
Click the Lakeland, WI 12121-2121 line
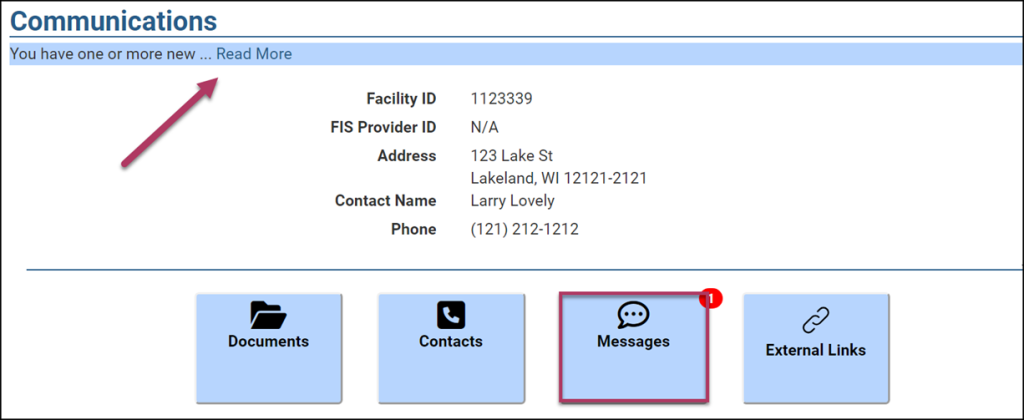558,178
